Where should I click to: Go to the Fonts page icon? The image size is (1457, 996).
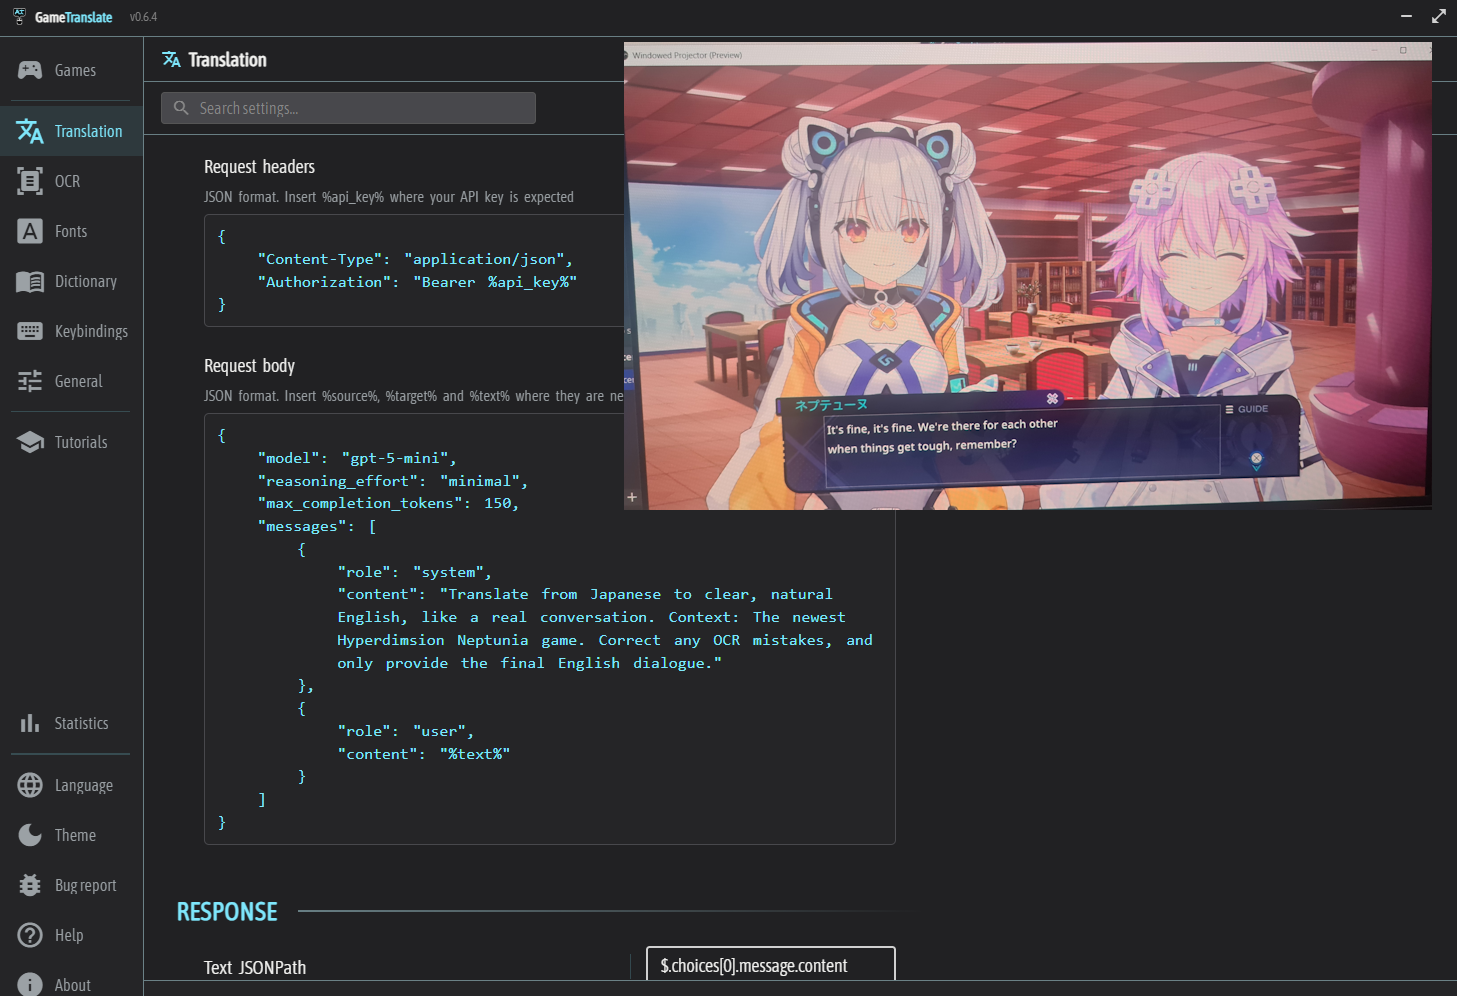click(x=30, y=231)
